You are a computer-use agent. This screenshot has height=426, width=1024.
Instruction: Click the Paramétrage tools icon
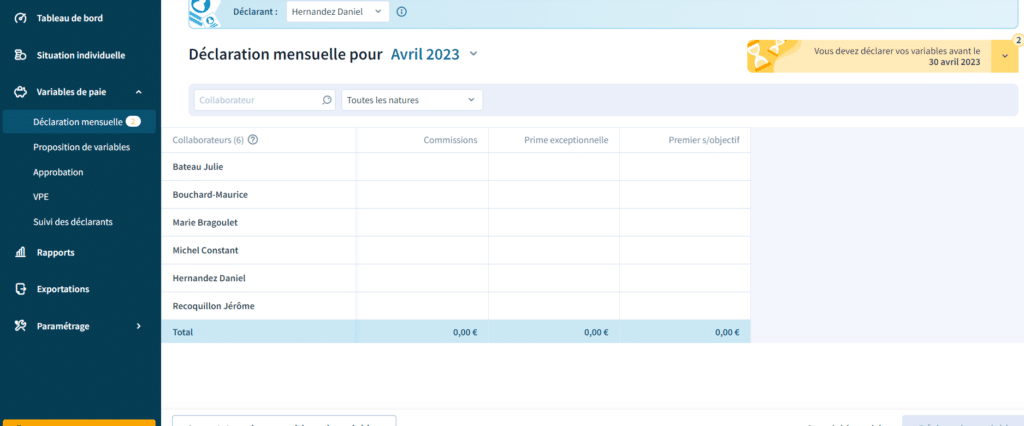coord(20,326)
